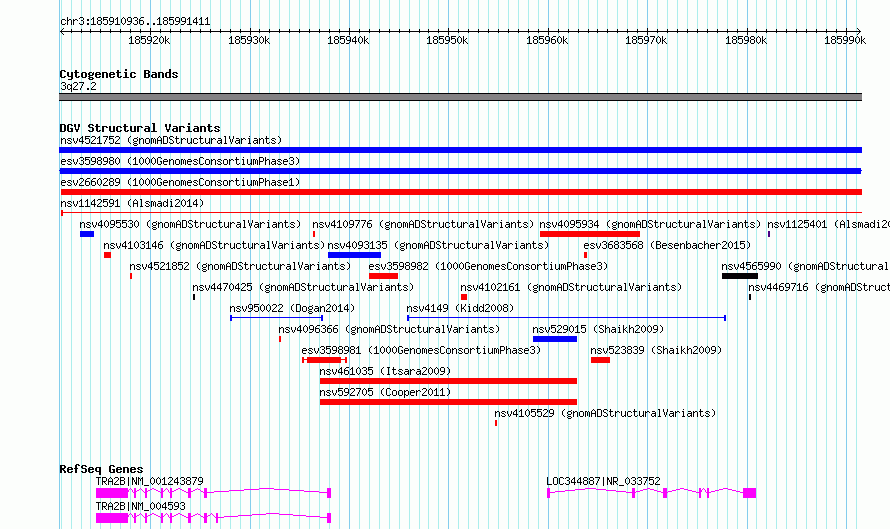Select the nsv950022 (Dogan2014) variant label
This screenshot has height=529, width=890.
click(x=292, y=308)
